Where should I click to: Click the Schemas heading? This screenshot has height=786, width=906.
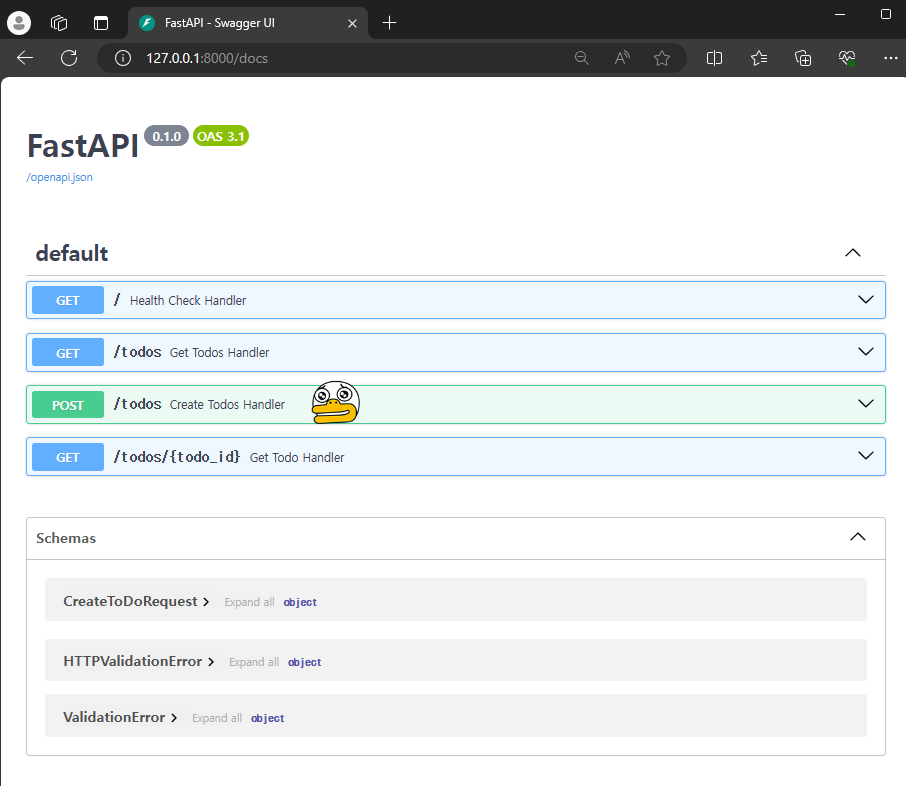66,538
